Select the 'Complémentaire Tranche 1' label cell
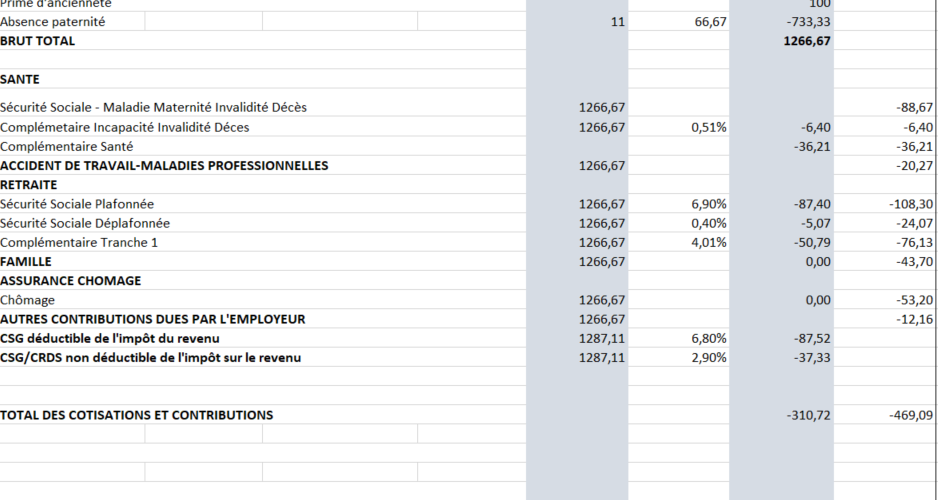 click(x=79, y=242)
